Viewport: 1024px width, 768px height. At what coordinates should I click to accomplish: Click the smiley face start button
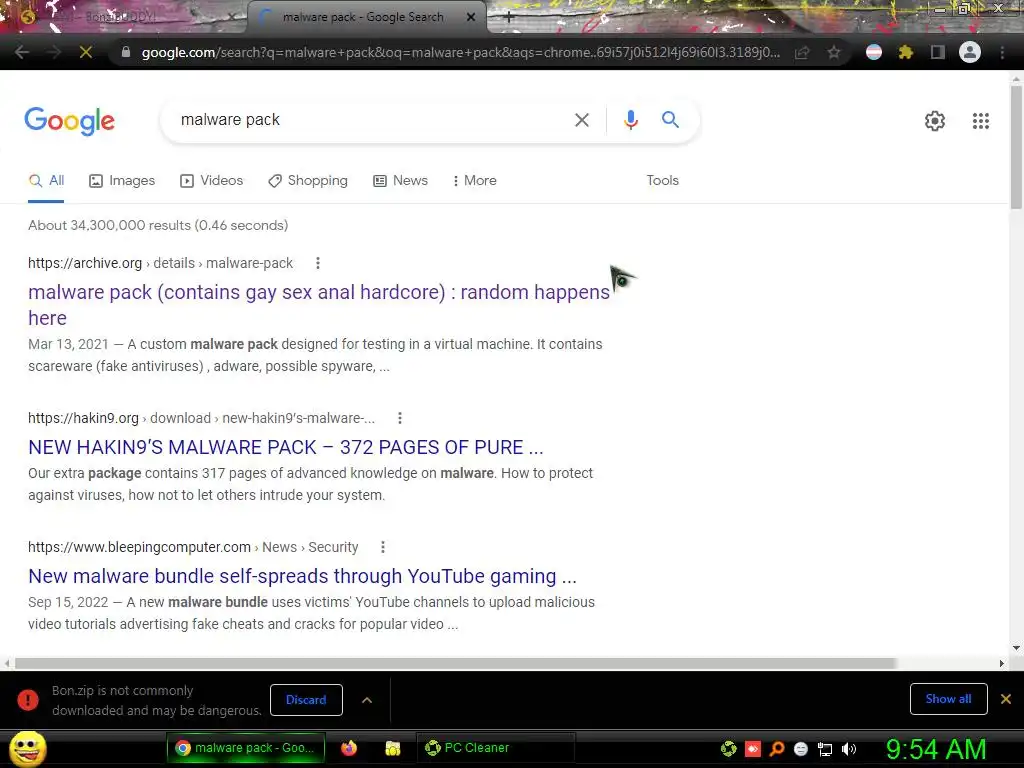point(27,749)
